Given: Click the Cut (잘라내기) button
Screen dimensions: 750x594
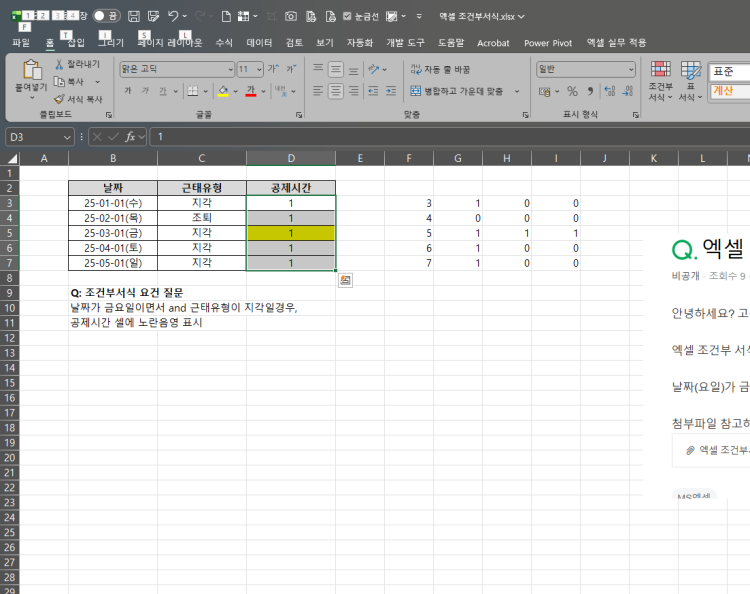Looking at the screenshot, I should point(77,64).
